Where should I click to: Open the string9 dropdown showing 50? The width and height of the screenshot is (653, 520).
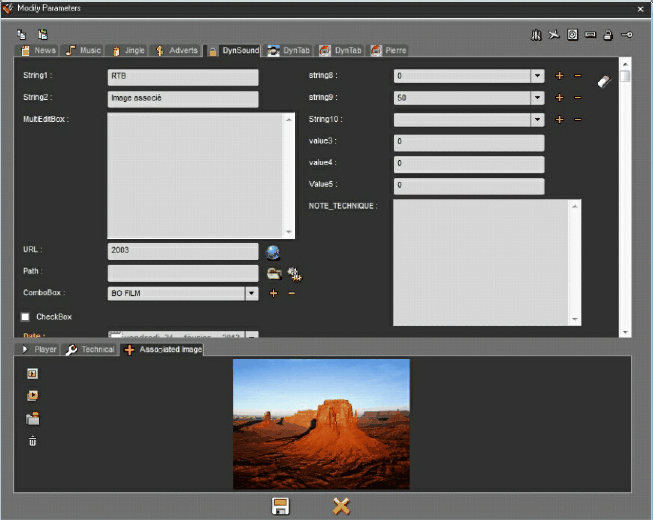coord(538,98)
